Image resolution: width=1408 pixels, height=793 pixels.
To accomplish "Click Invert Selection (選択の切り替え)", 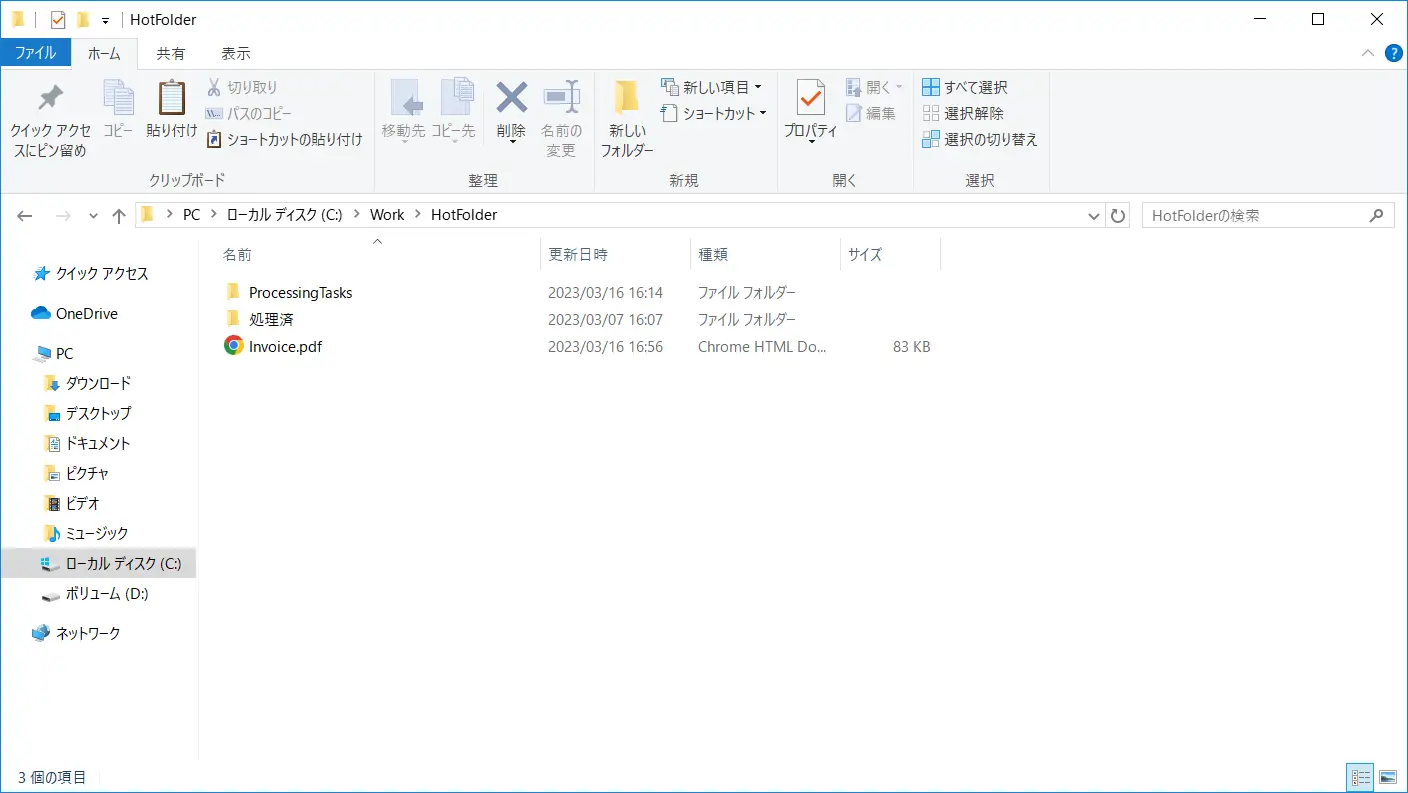I will tap(980, 139).
